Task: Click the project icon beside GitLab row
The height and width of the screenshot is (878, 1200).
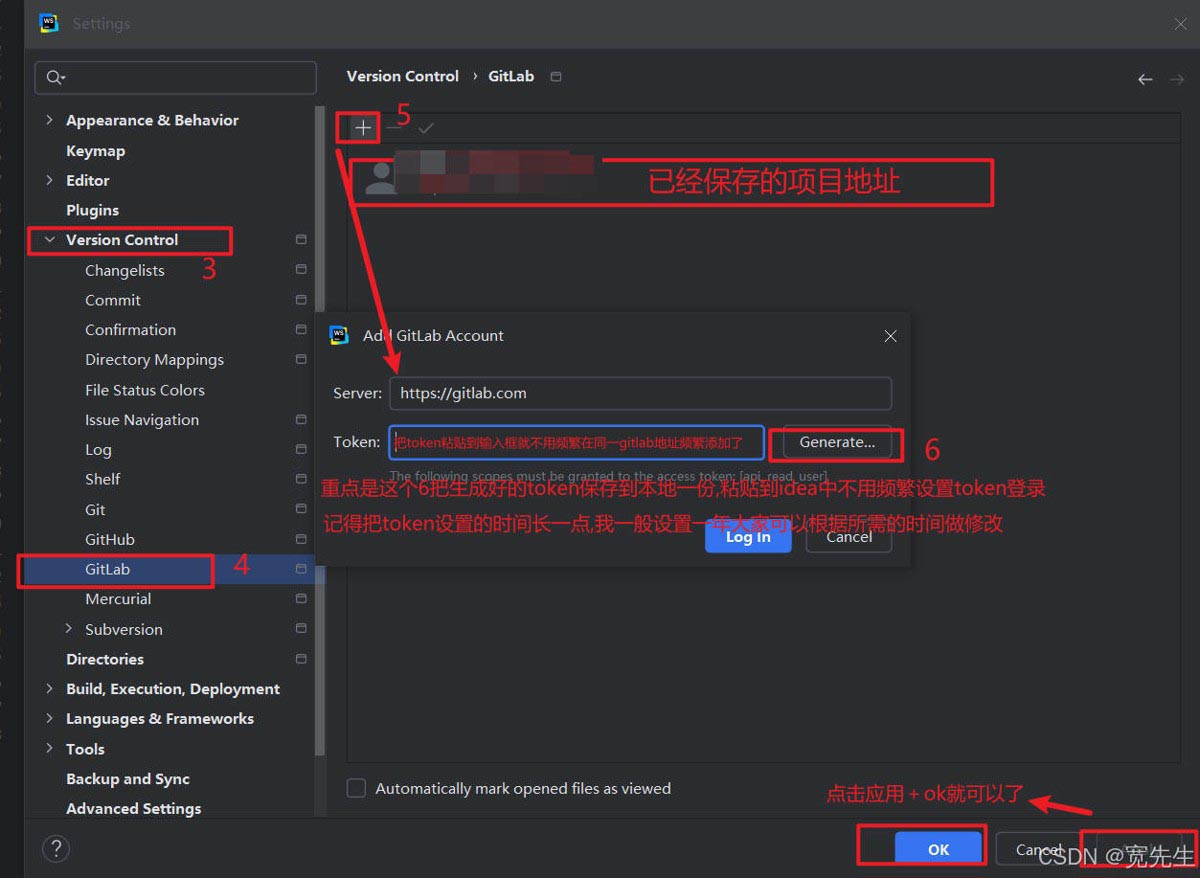Action: point(301,569)
